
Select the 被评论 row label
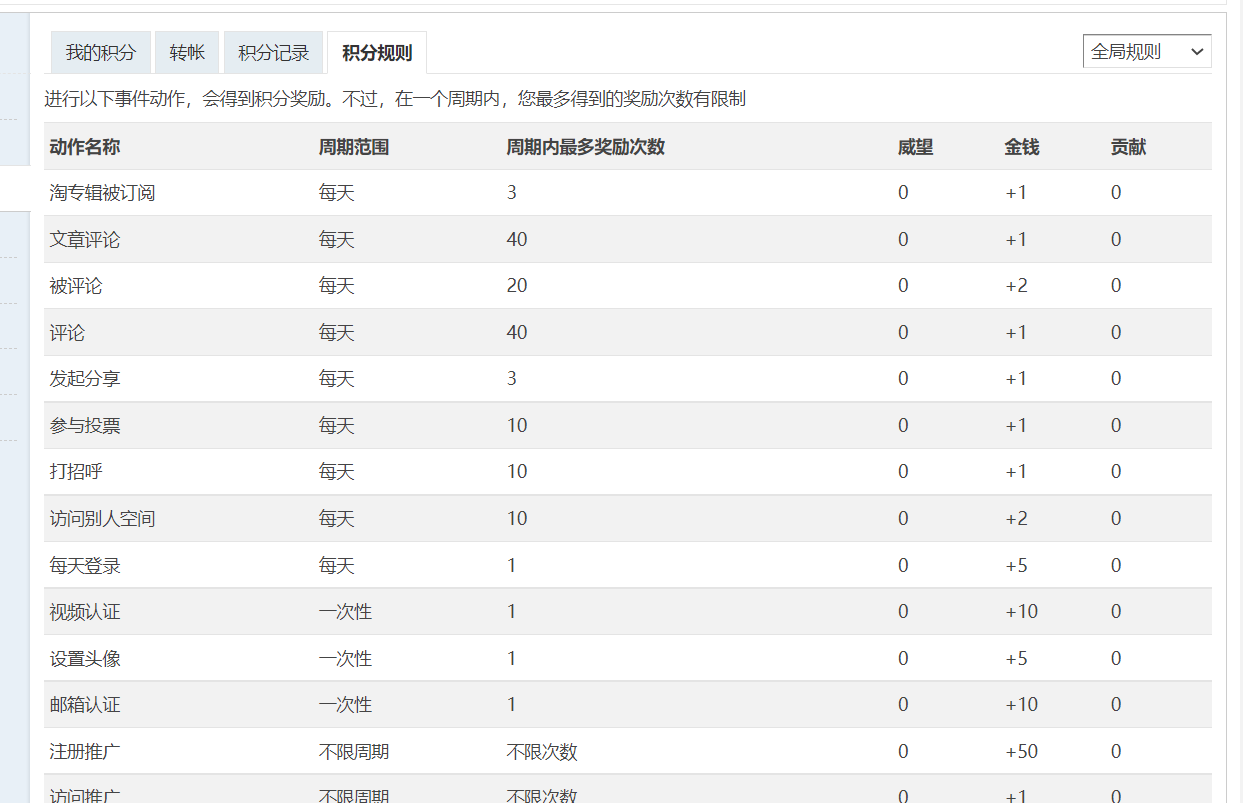(x=76, y=286)
